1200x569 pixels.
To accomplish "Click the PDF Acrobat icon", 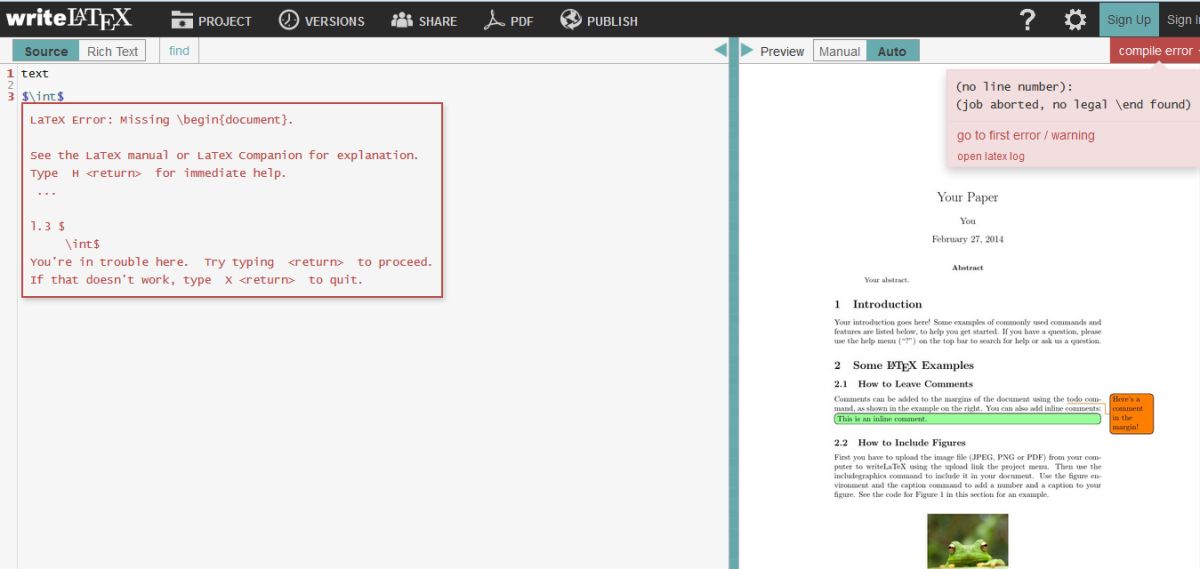I will click(494, 19).
